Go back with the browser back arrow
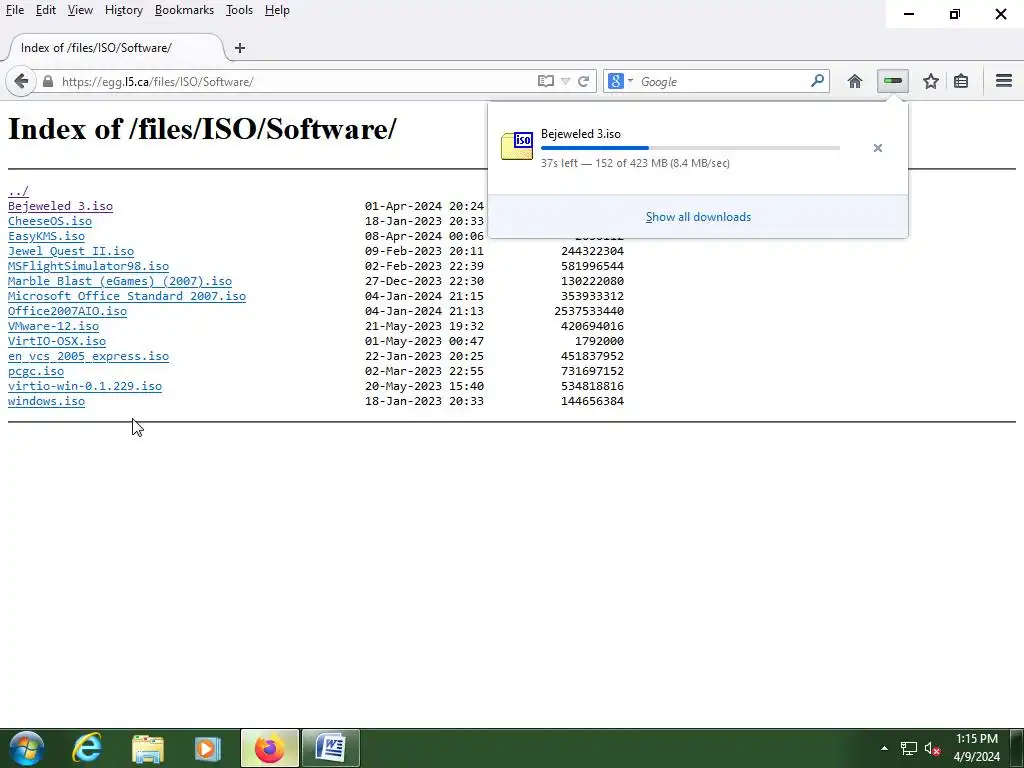This screenshot has height=768, width=1024. [x=21, y=82]
